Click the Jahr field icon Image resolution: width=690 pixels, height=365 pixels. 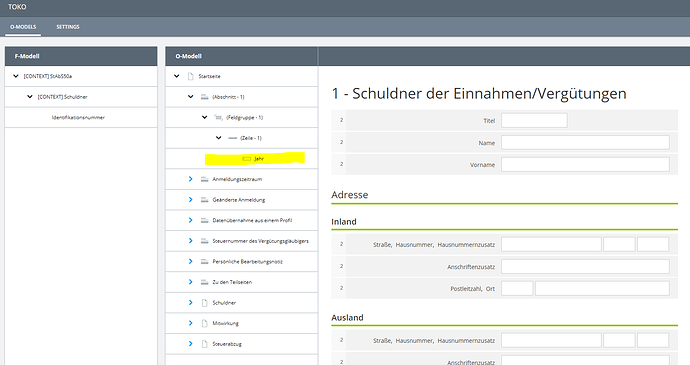coord(246,159)
